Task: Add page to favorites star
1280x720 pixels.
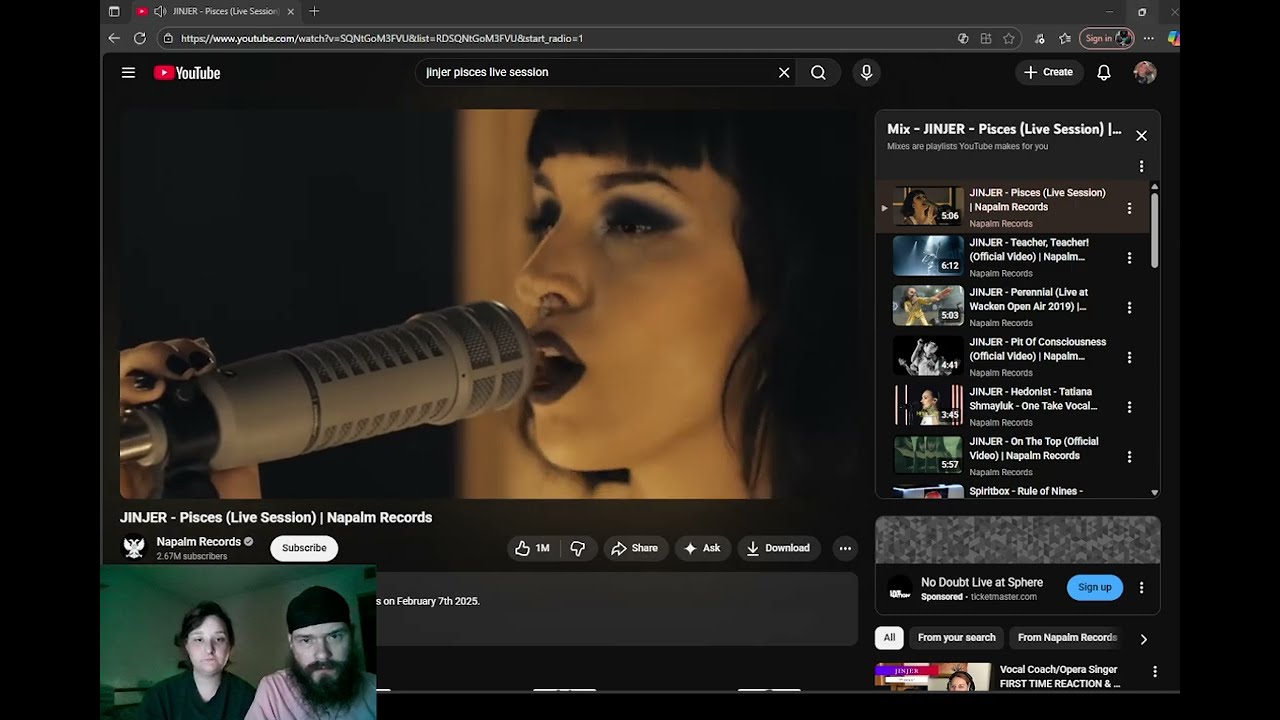Action: click(x=1009, y=38)
